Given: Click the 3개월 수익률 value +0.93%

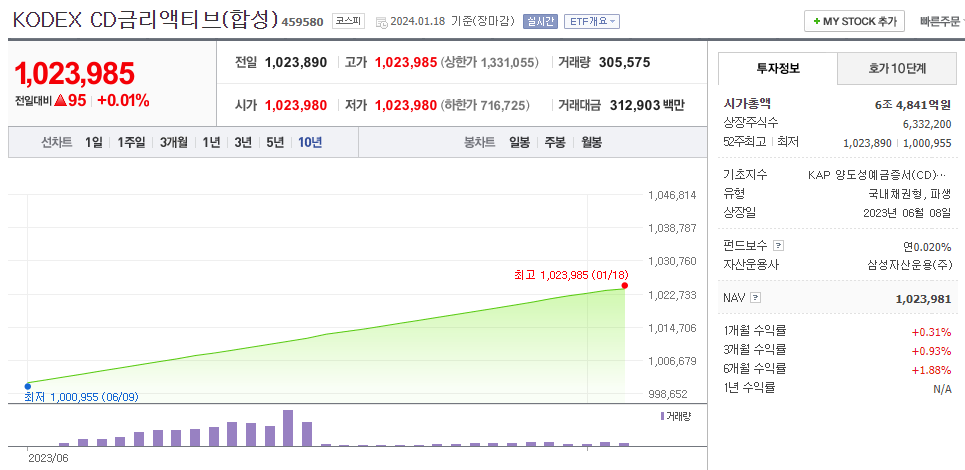Looking at the screenshot, I should [x=931, y=351].
